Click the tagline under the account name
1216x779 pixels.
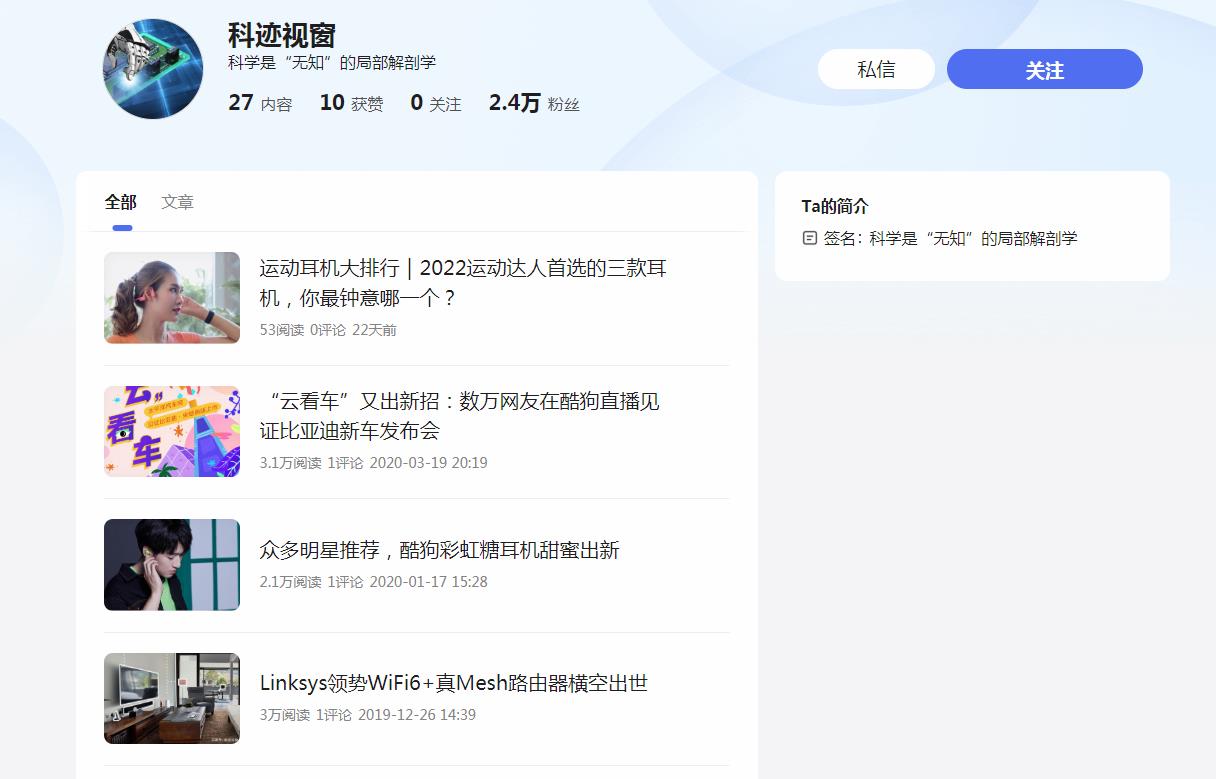tap(332, 62)
